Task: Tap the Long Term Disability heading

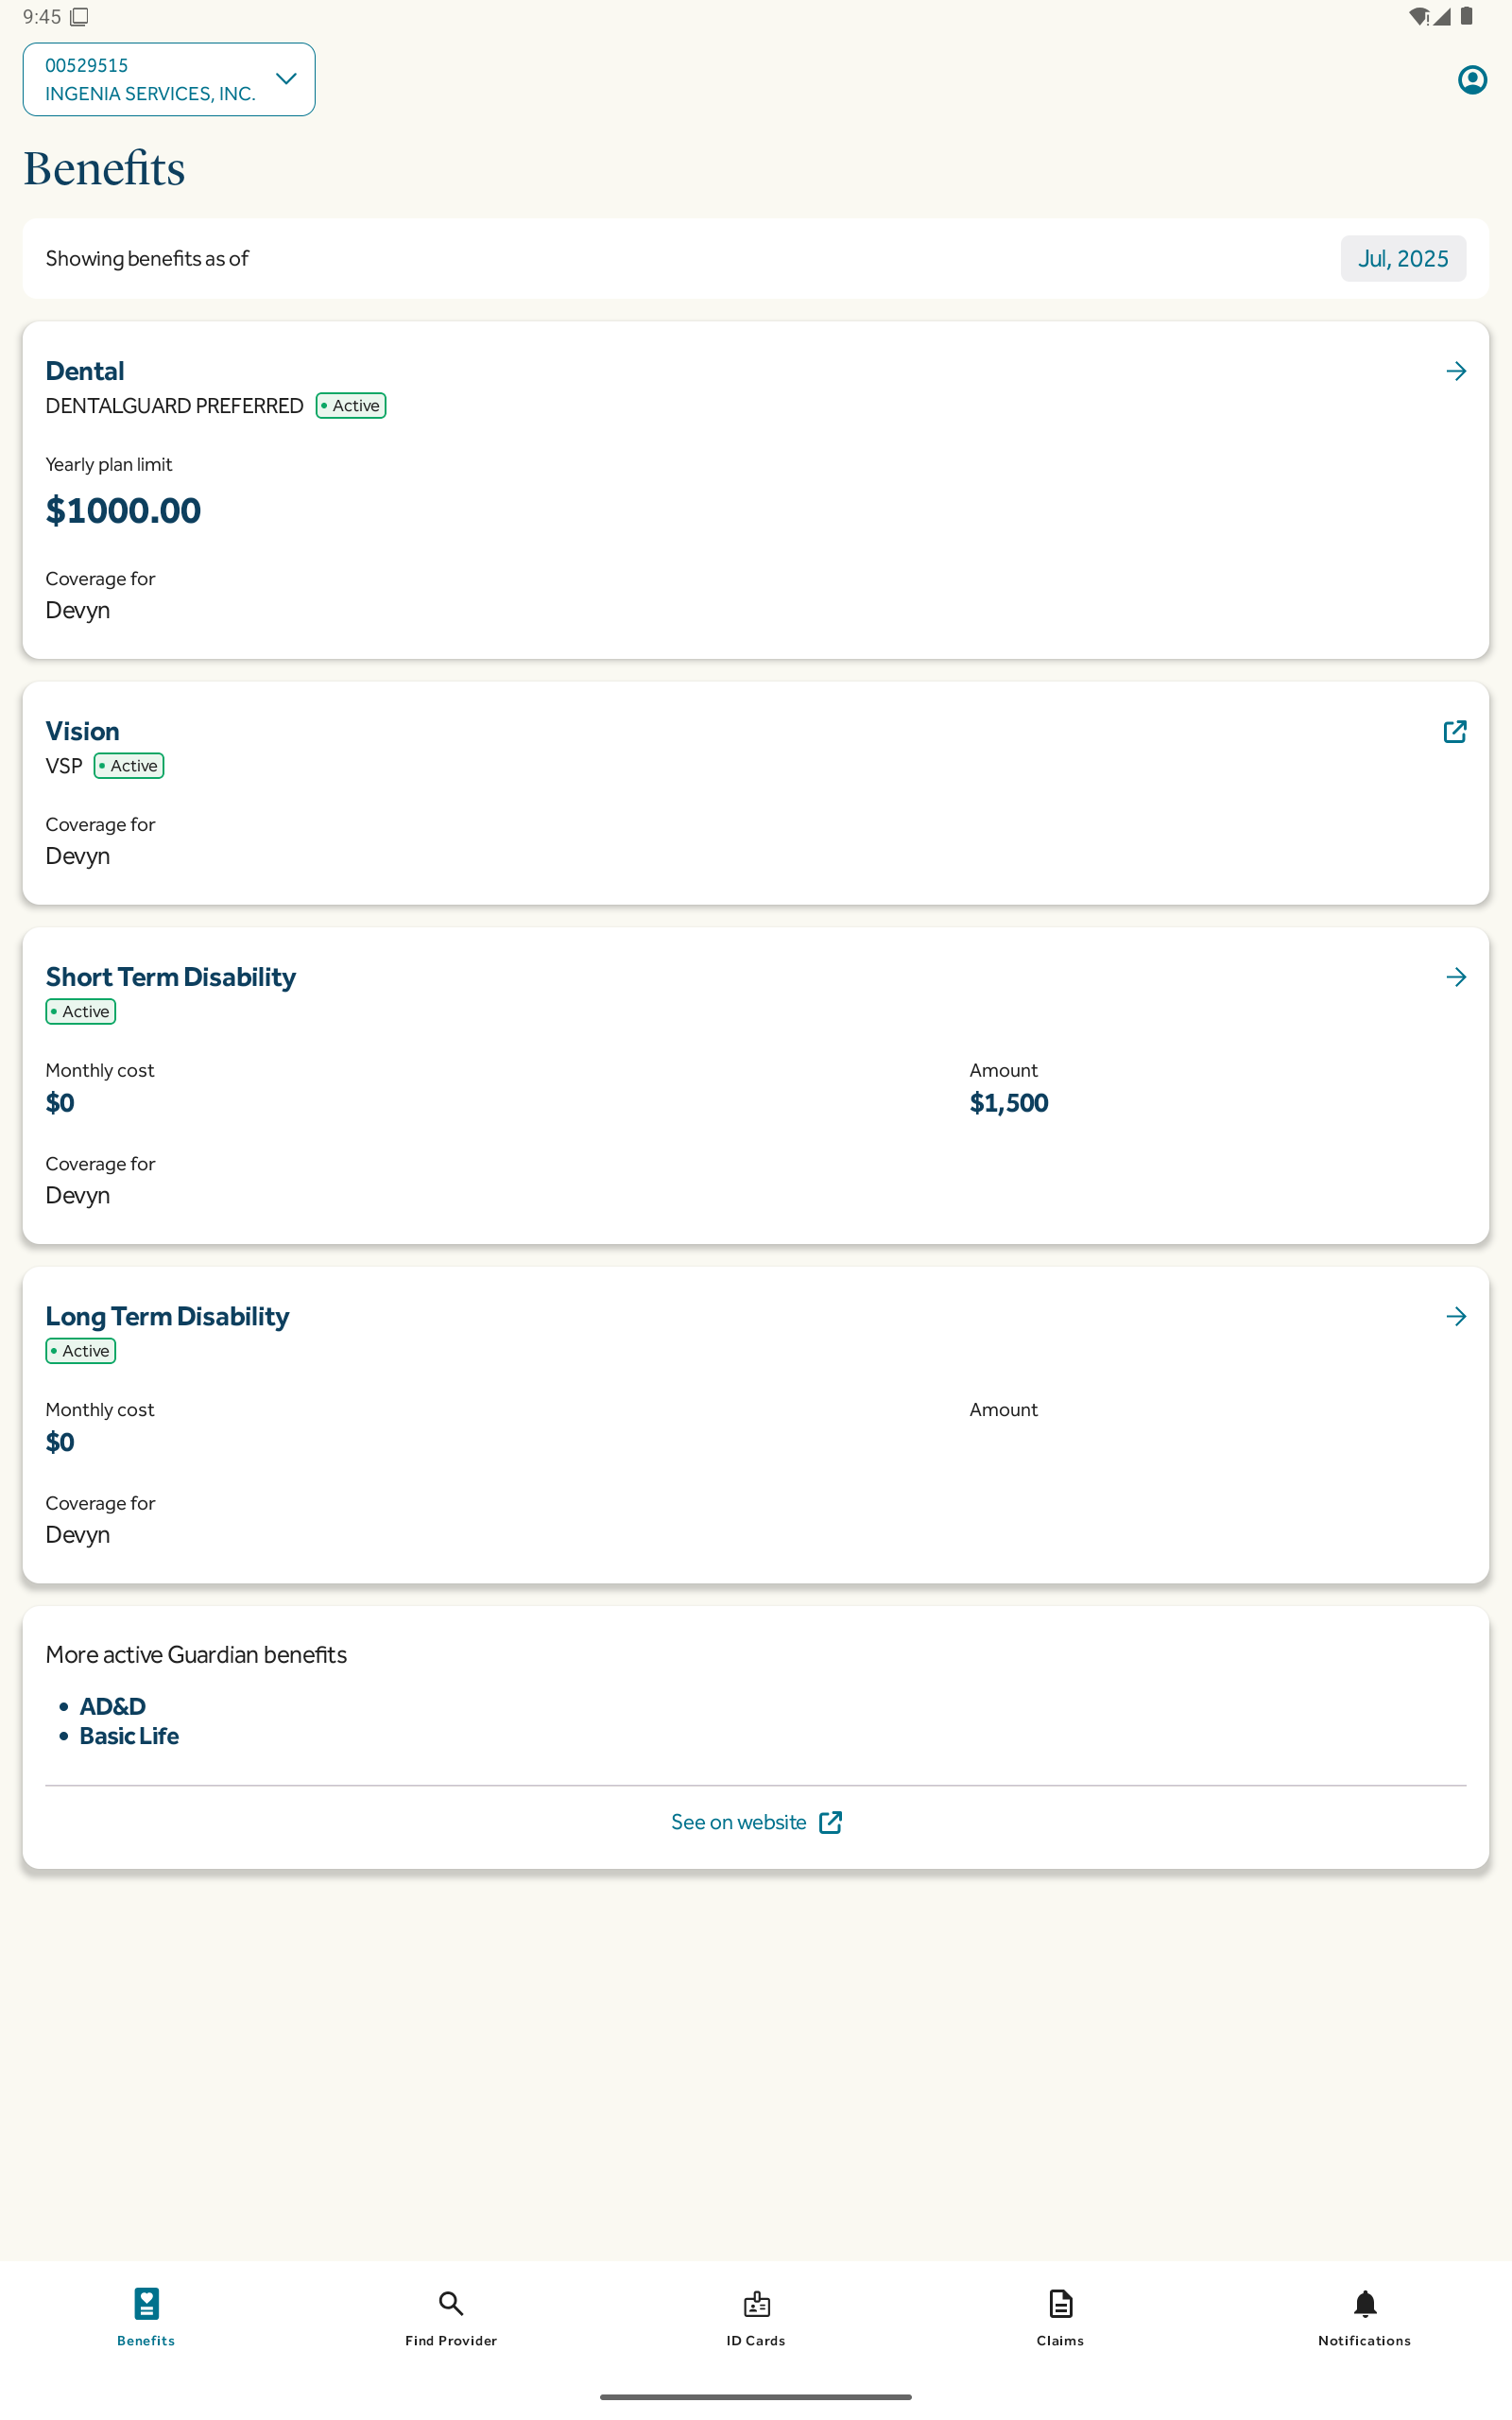Action: (x=167, y=1316)
